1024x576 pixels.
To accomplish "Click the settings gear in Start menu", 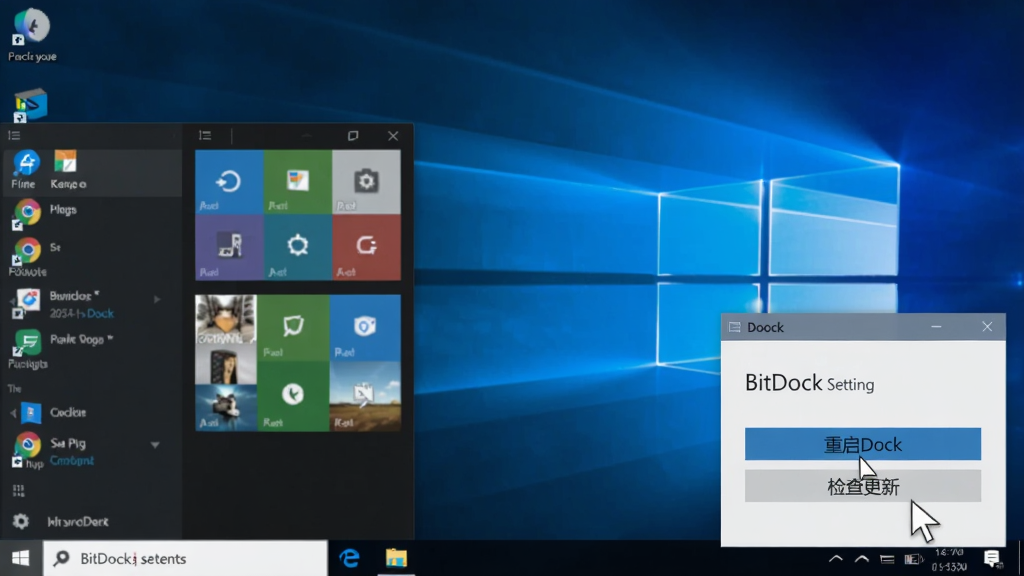I will click(21, 521).
